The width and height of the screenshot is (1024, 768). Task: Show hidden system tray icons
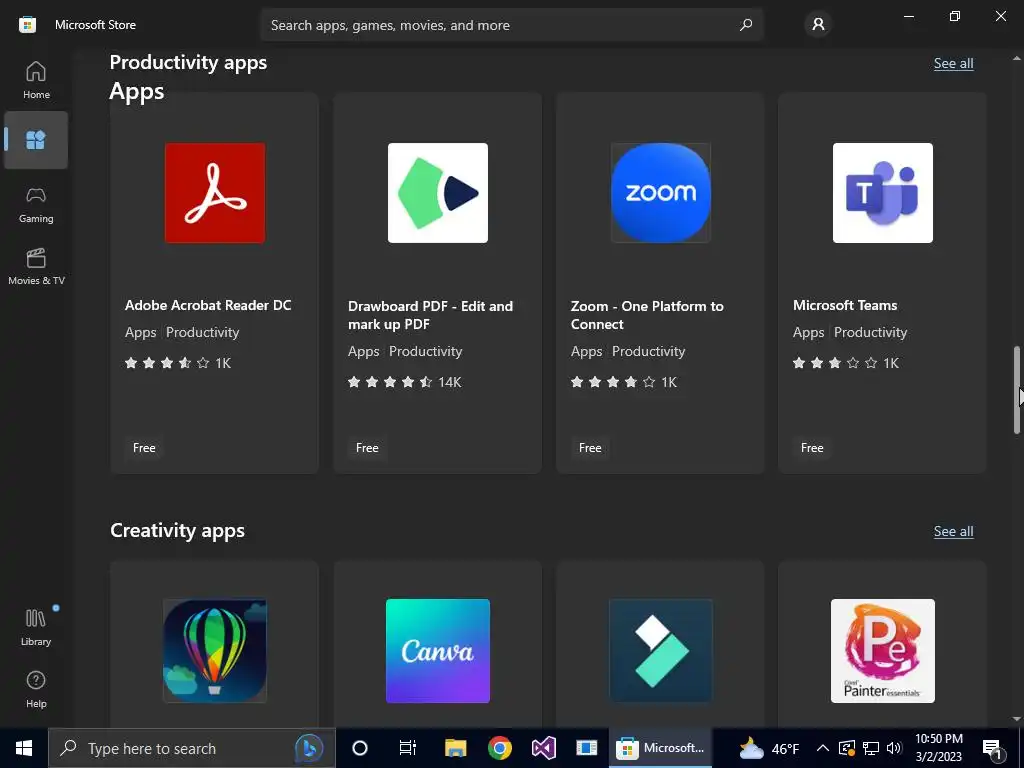(823, 748)
